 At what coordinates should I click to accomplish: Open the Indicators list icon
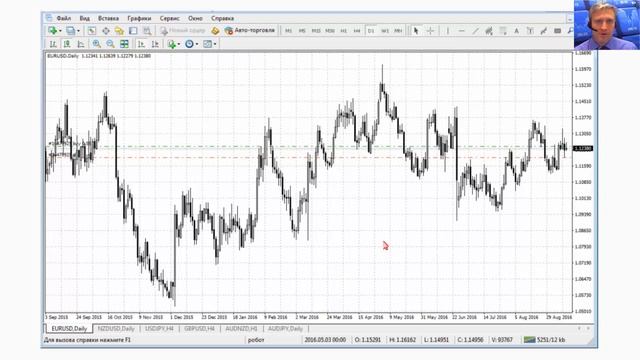point(172,44)
